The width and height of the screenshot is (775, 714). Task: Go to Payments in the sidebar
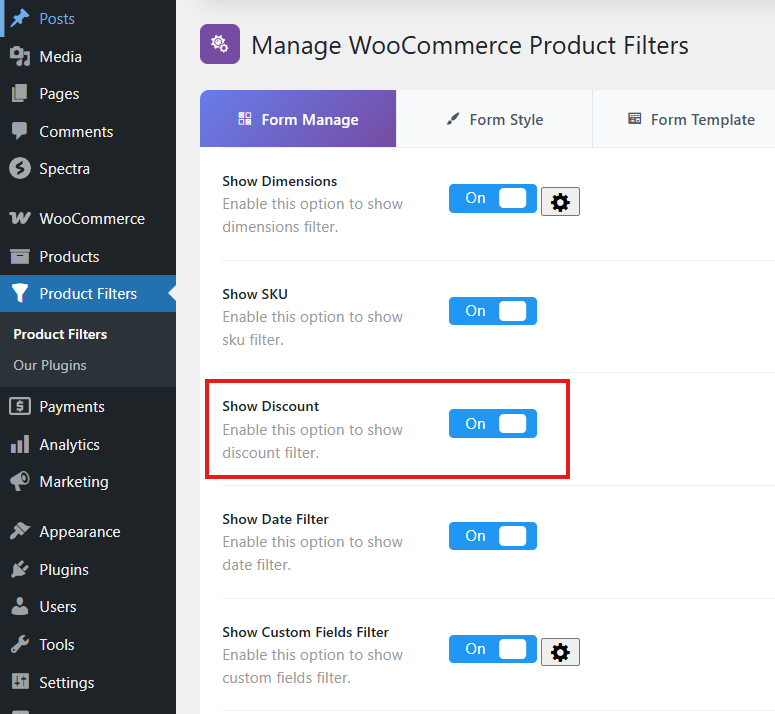tap(88, 407)
